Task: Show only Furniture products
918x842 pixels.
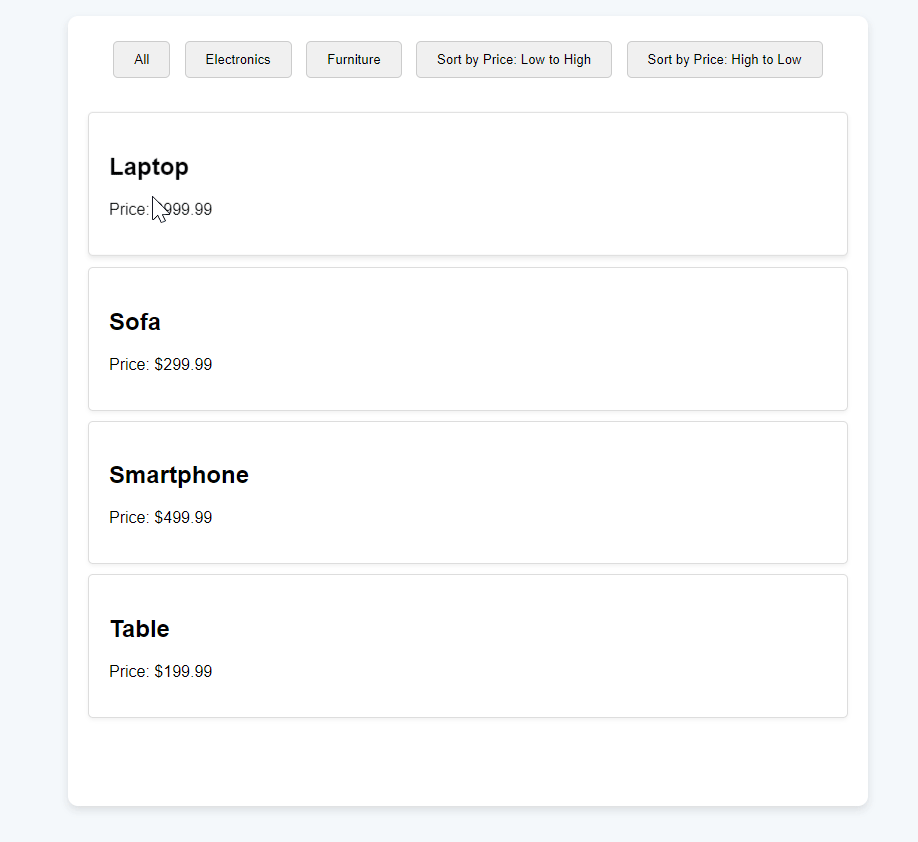Action: click(353, 60)
